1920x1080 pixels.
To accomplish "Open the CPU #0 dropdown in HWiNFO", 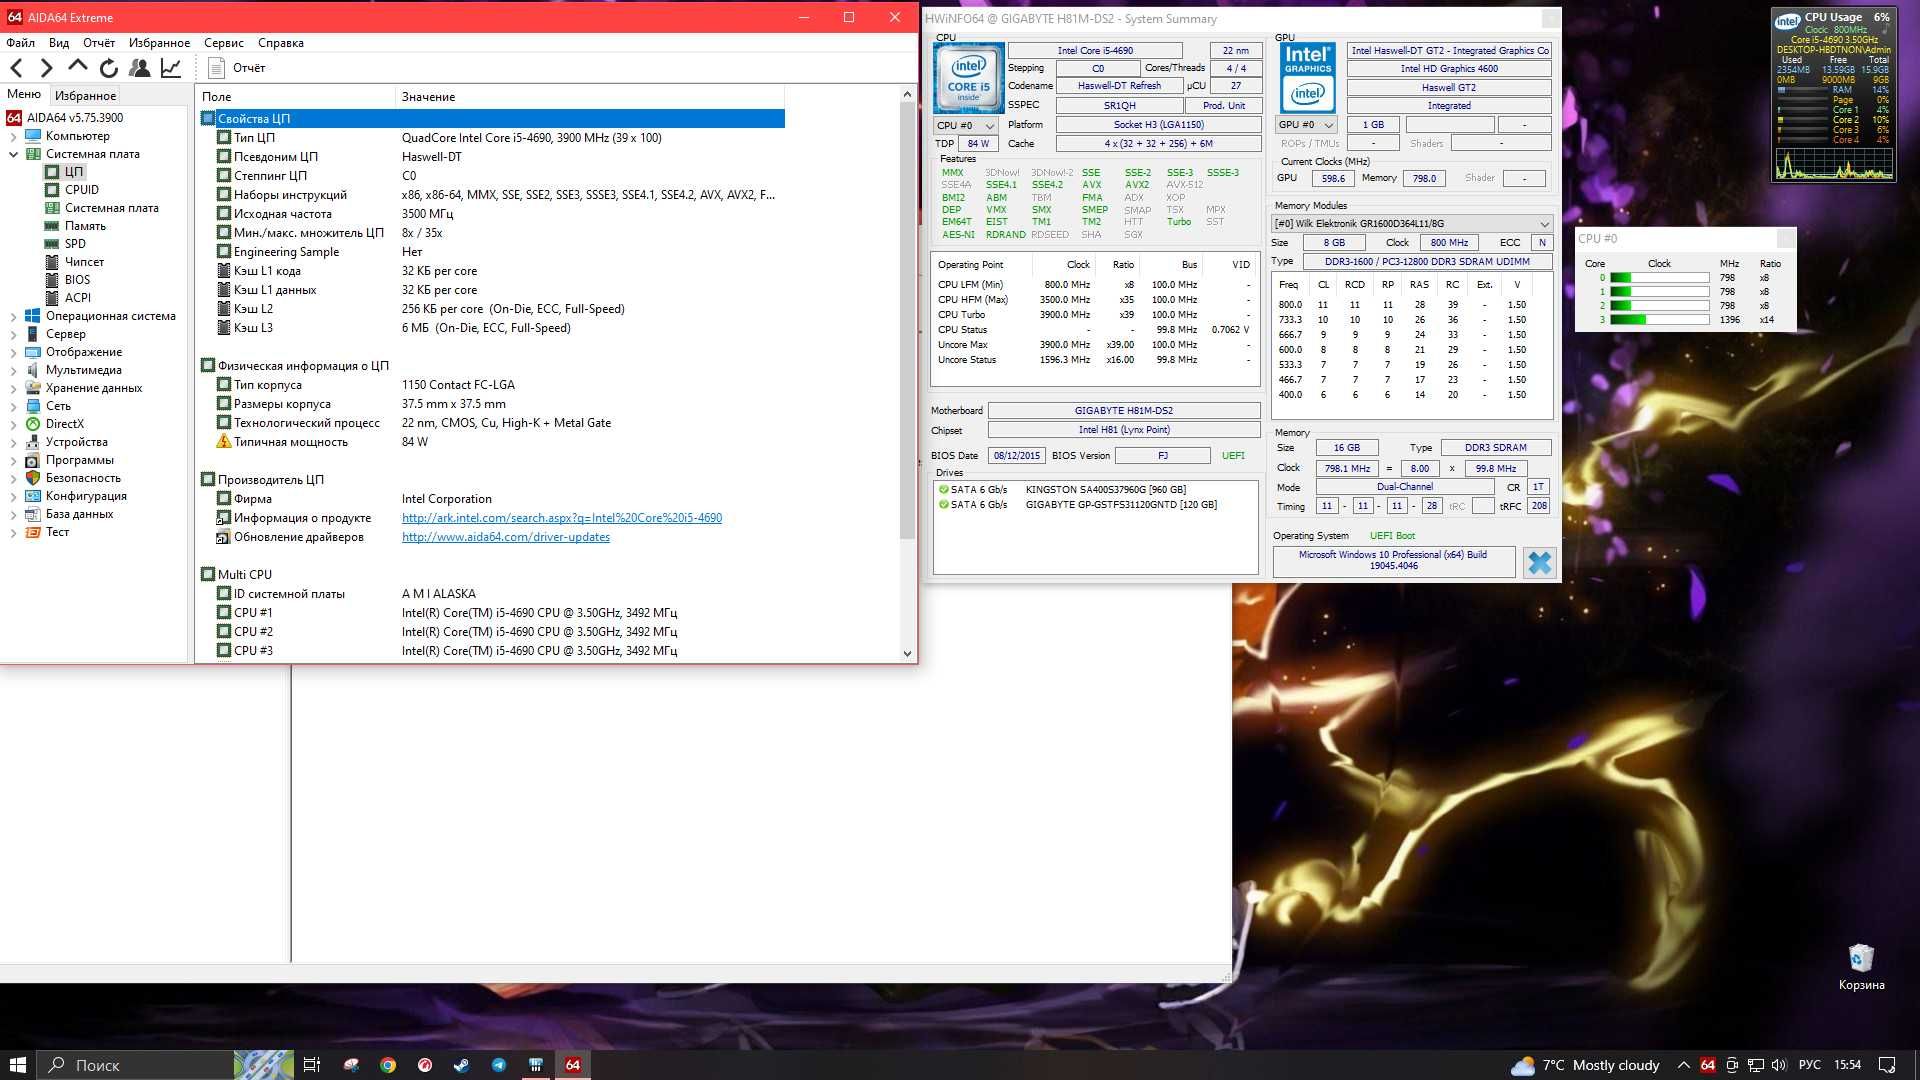I will pyautogui.click(x=965, y=126).
